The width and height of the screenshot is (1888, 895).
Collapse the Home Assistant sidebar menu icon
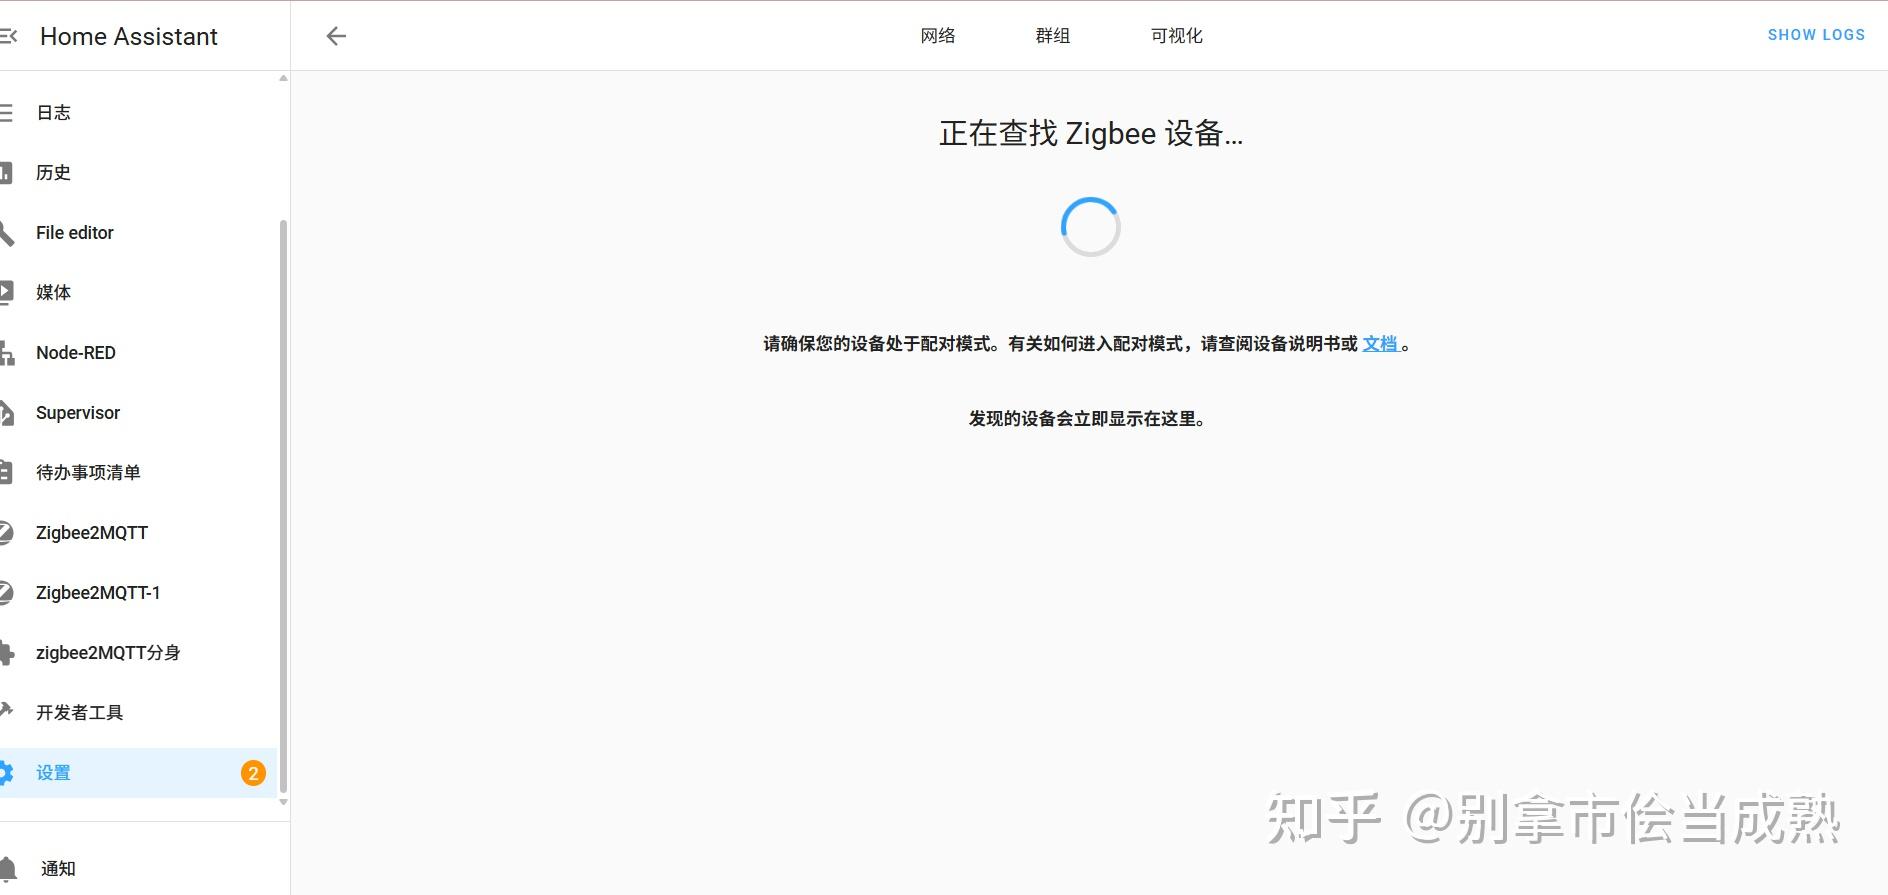coord(8,36)
